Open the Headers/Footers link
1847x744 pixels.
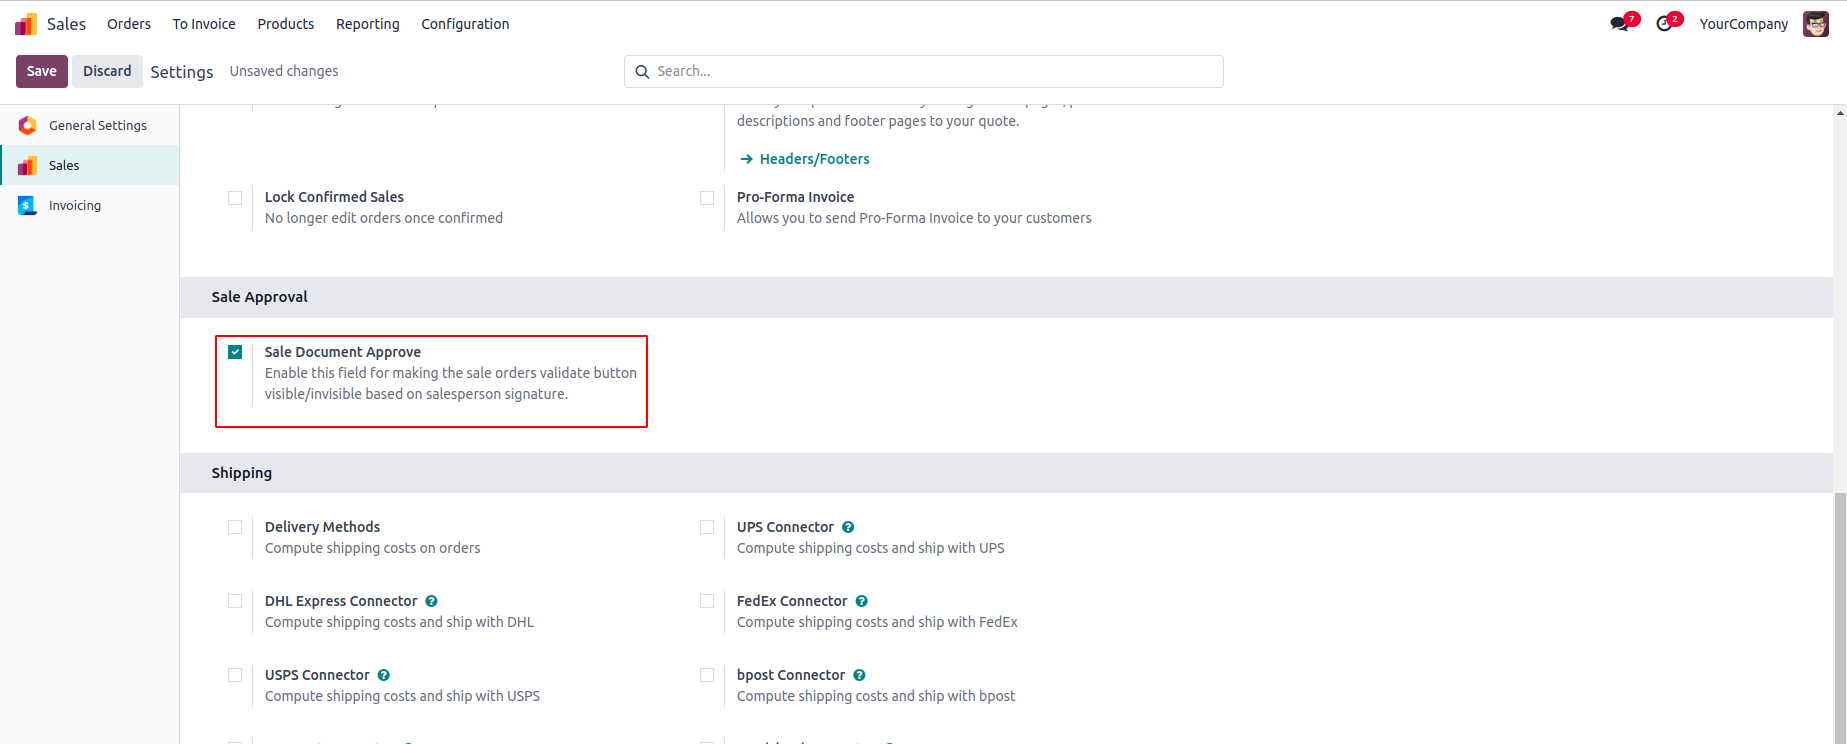pos(814,159)
